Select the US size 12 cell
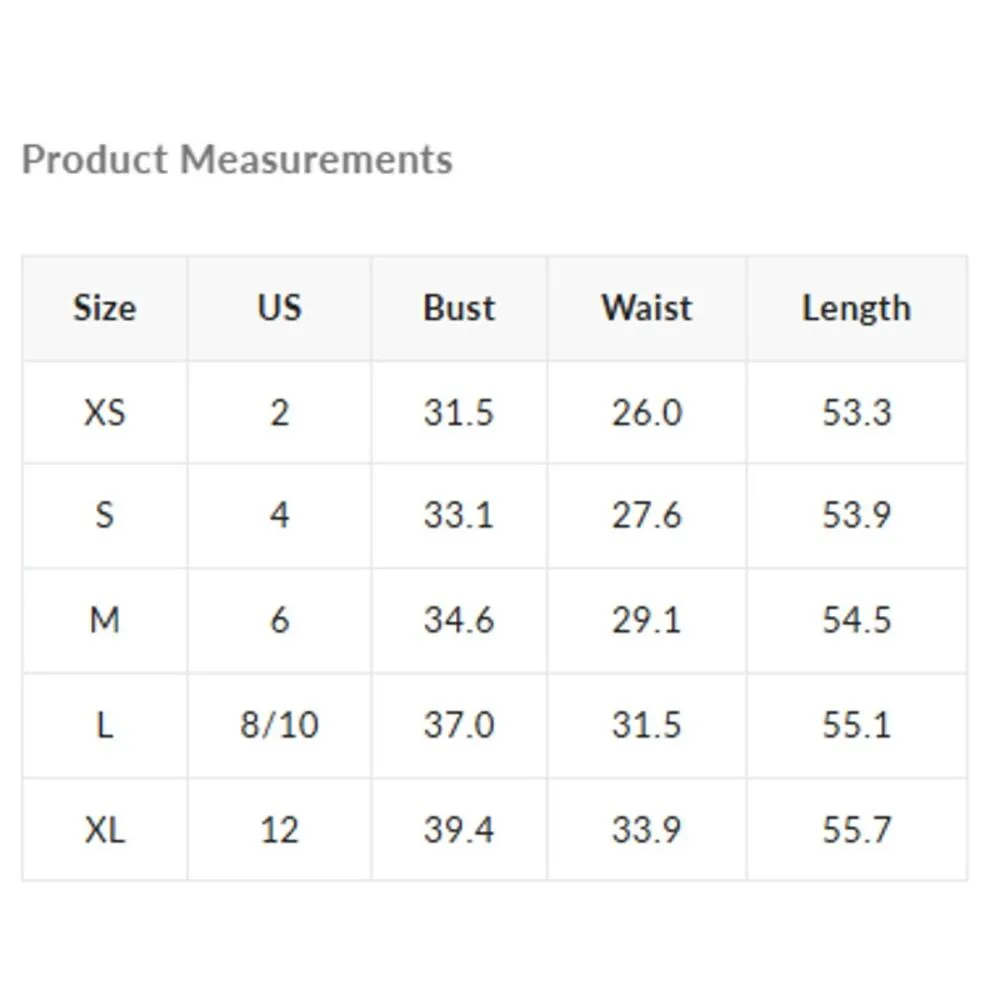Screen dimensions: 1000x1000 pyautogui.click(x=279, y=830)
